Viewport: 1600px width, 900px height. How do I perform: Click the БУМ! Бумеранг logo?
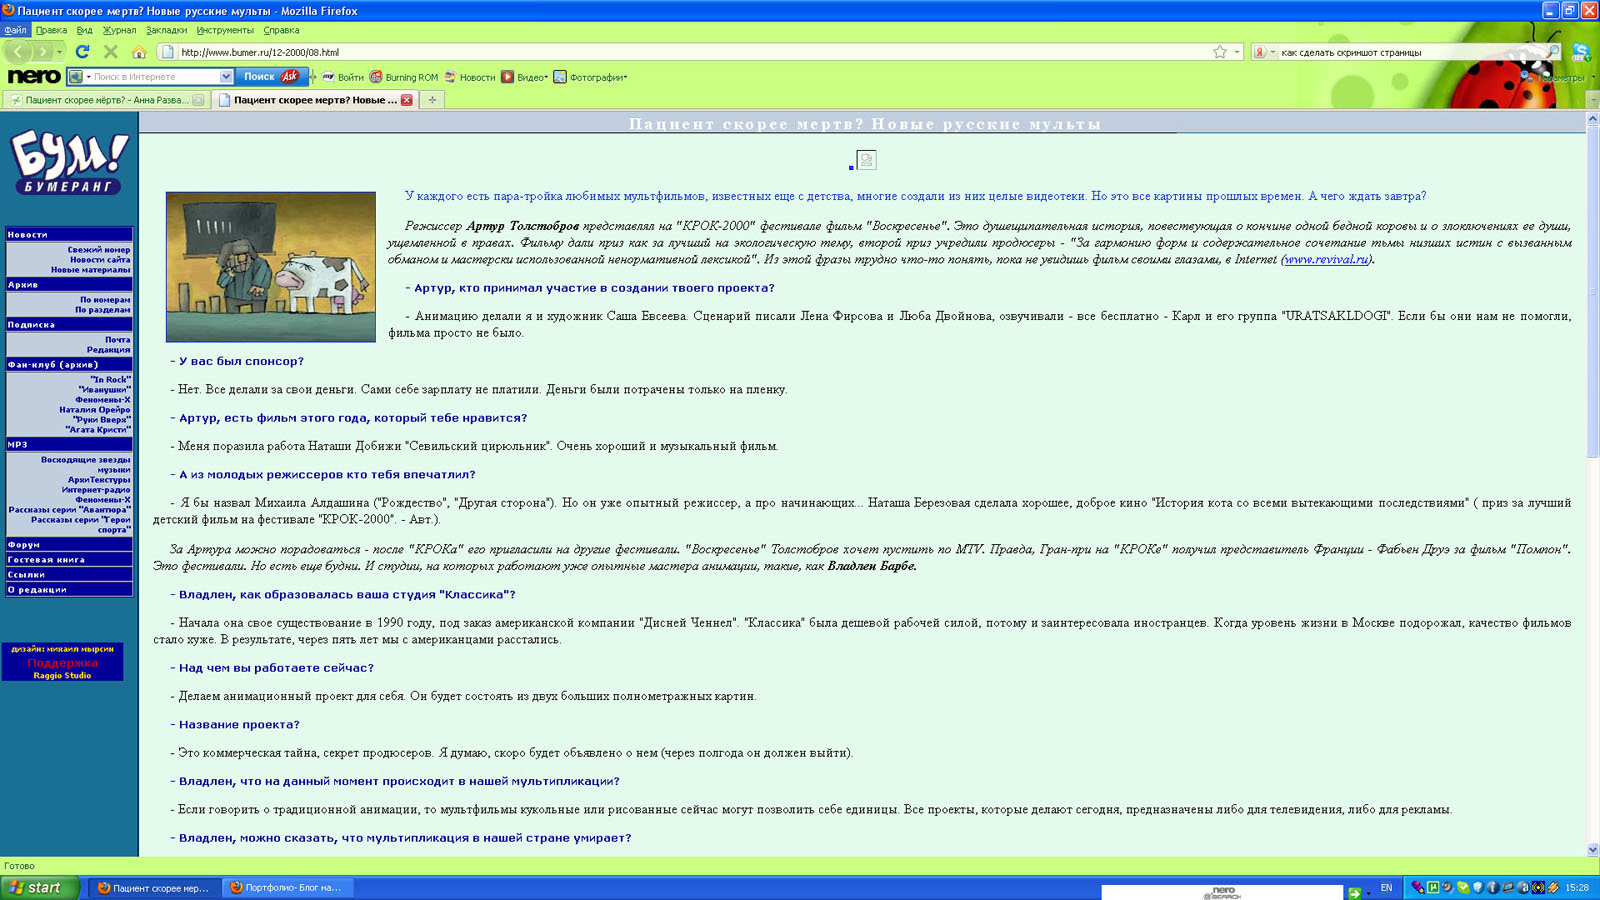coord(69,162)
